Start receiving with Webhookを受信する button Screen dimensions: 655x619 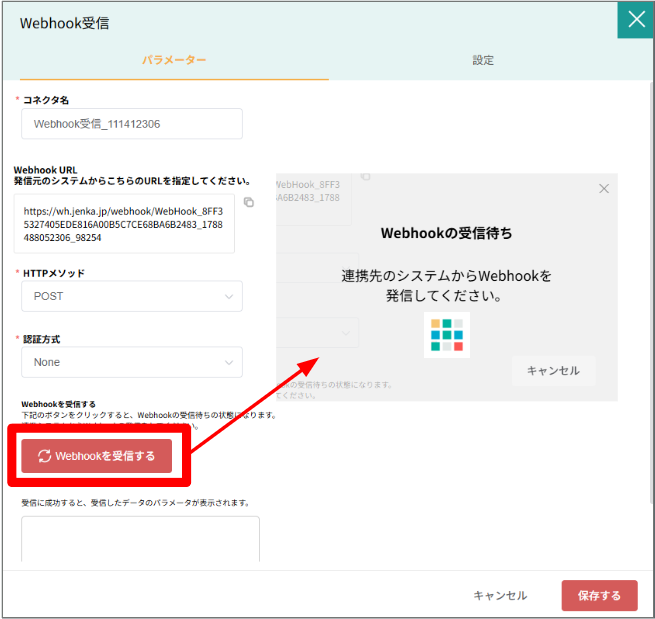pyautogui.click(x=96, y=456)
